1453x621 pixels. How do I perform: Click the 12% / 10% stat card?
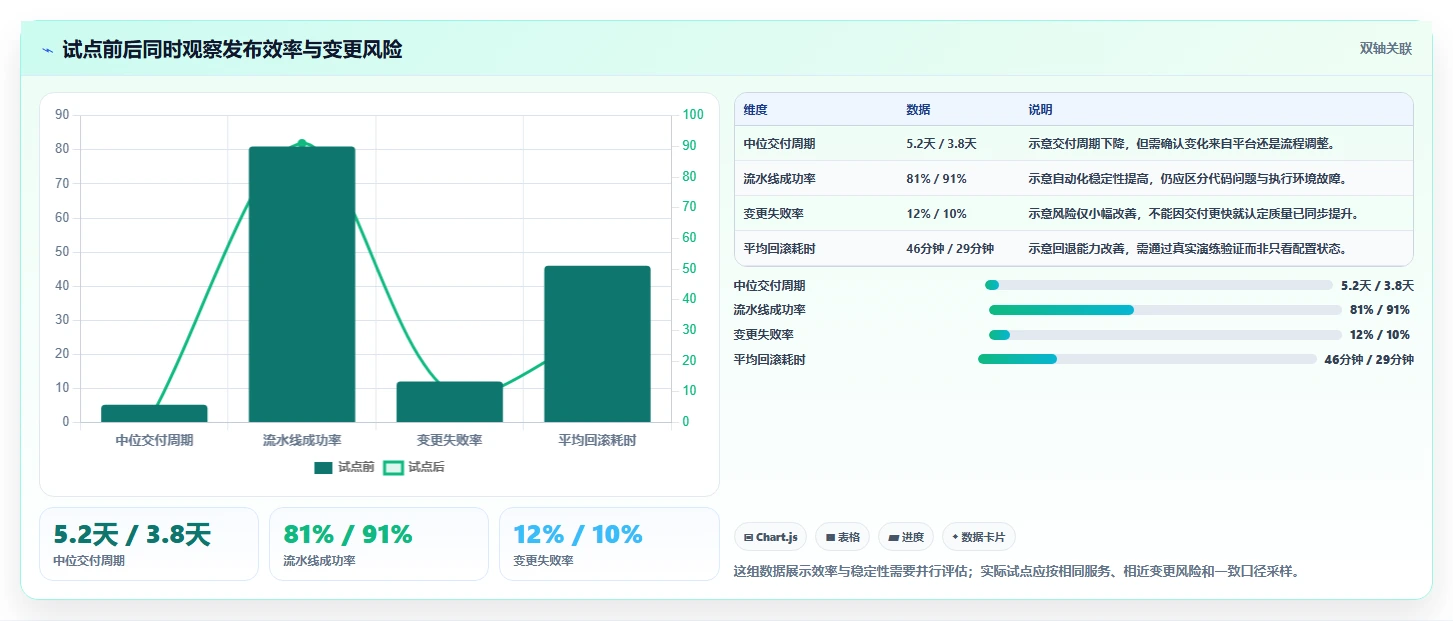[x=609, y=544]
